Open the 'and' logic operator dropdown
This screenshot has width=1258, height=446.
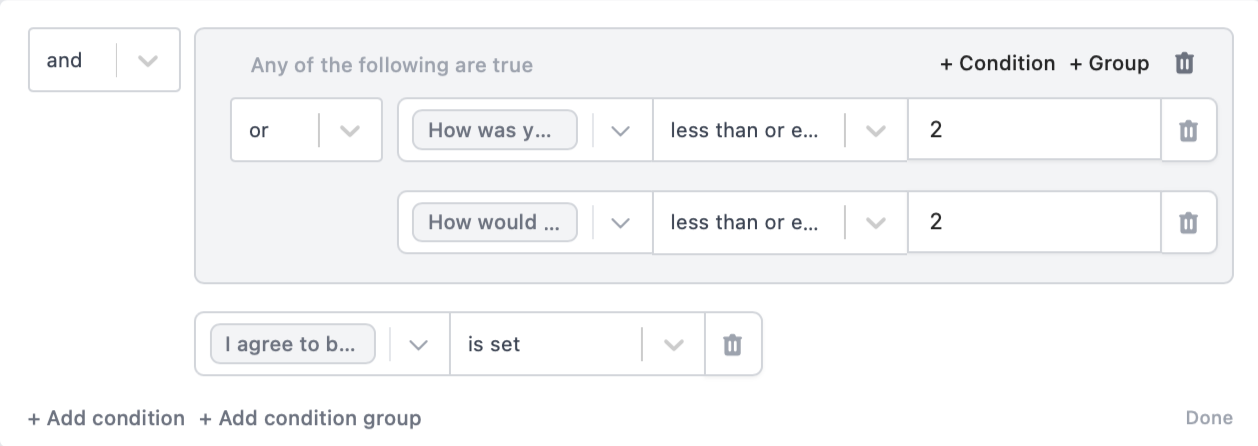[147, 61]
